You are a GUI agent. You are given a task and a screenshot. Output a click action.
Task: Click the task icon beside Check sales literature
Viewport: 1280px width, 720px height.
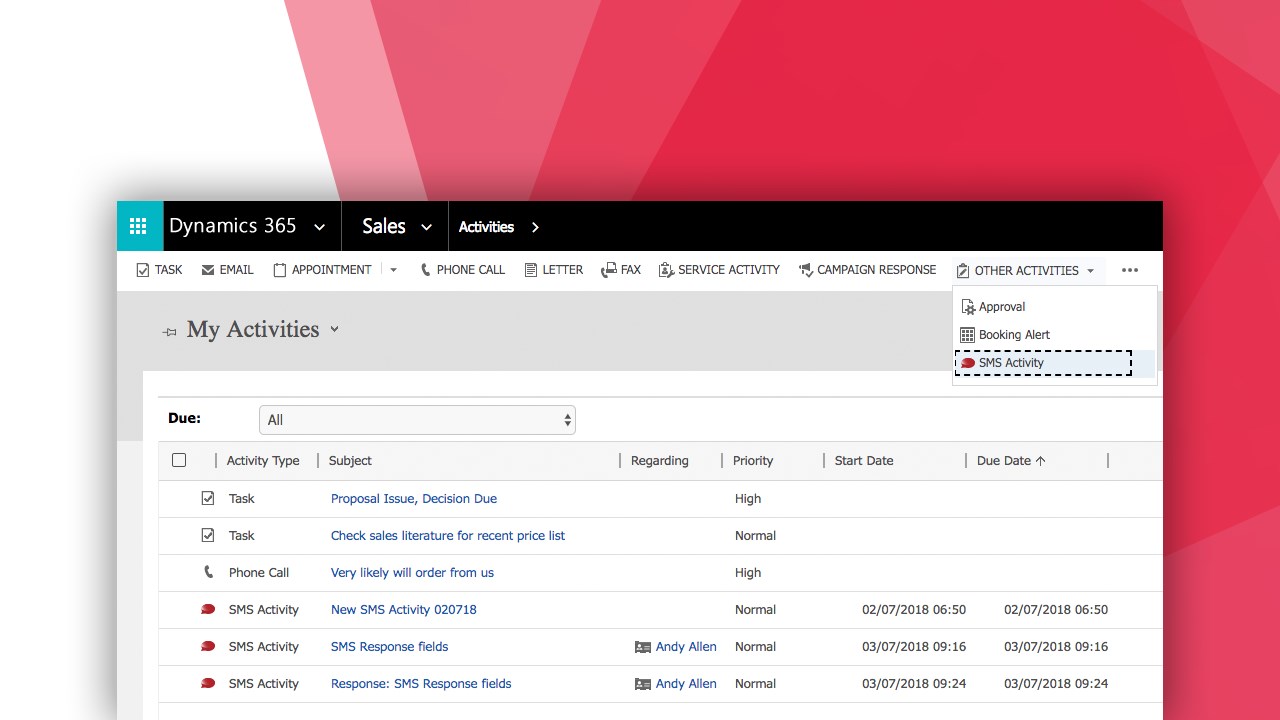click(x=208, y=535)
